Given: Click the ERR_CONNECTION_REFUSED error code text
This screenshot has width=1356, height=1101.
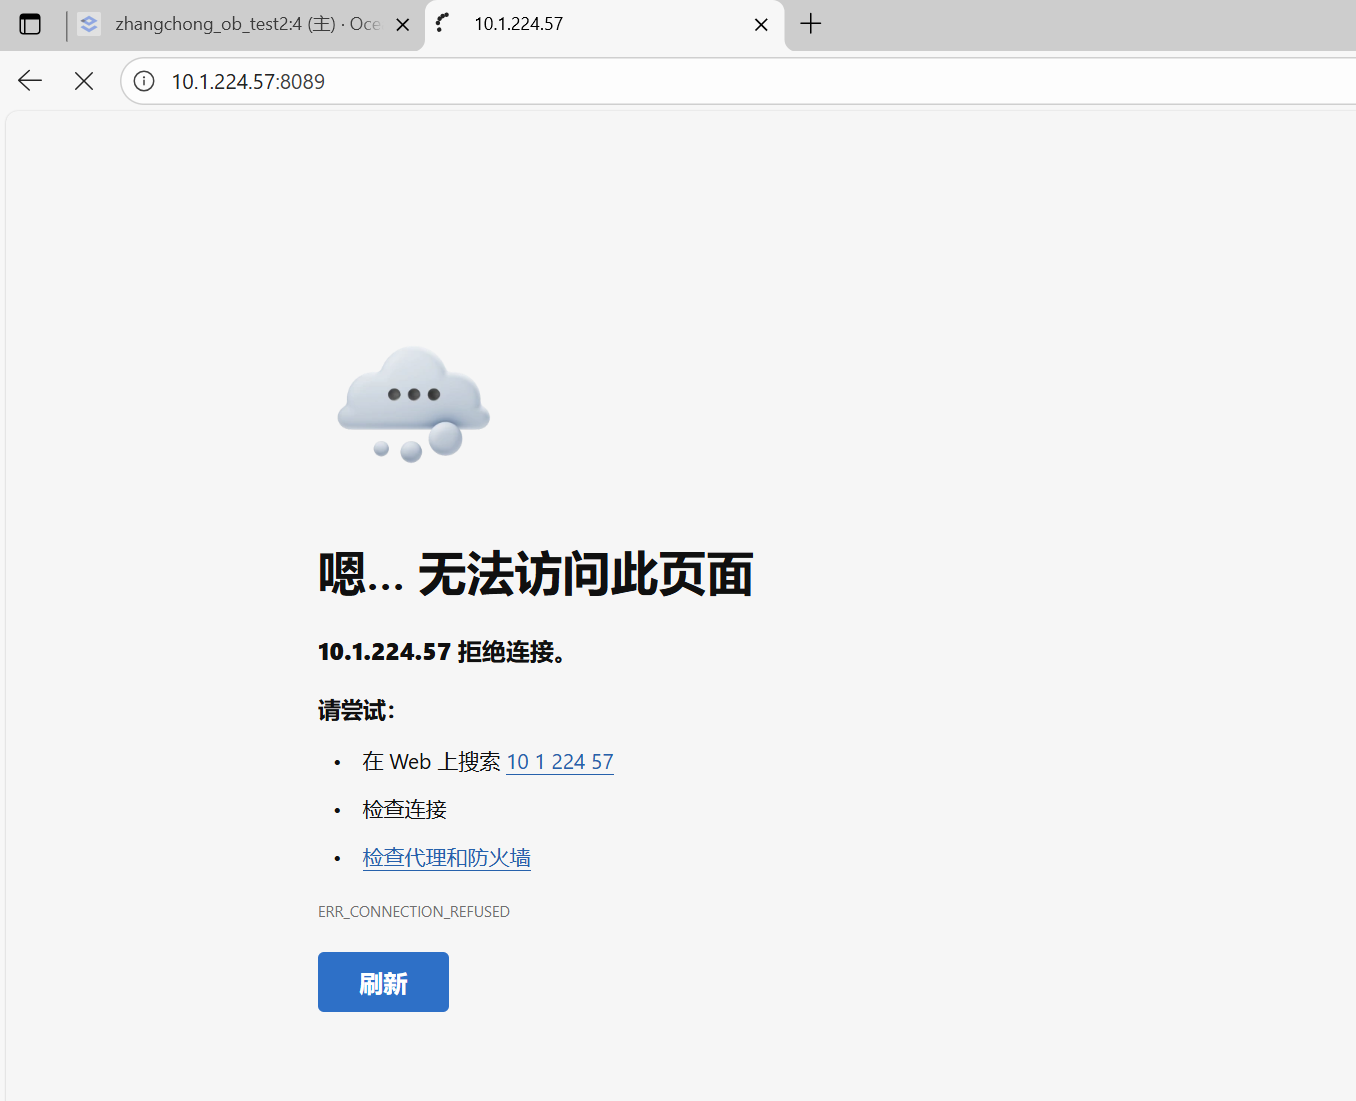Looking at the screenshot, I should pyautogui.click(x=413, y=912).
